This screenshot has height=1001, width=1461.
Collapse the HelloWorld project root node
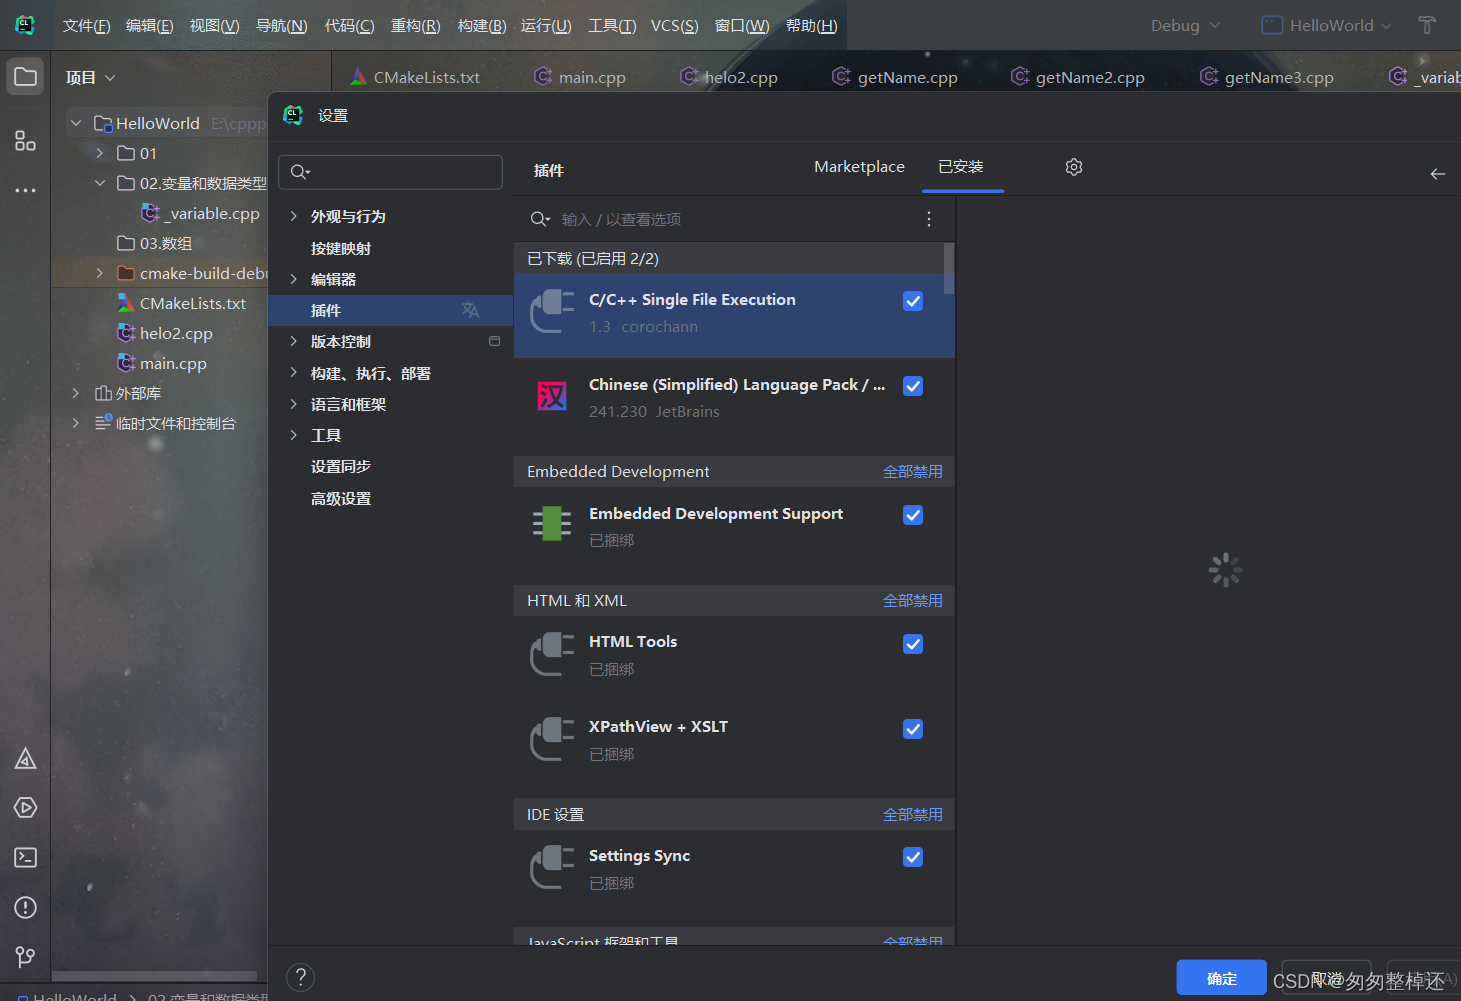coord(76,123)
